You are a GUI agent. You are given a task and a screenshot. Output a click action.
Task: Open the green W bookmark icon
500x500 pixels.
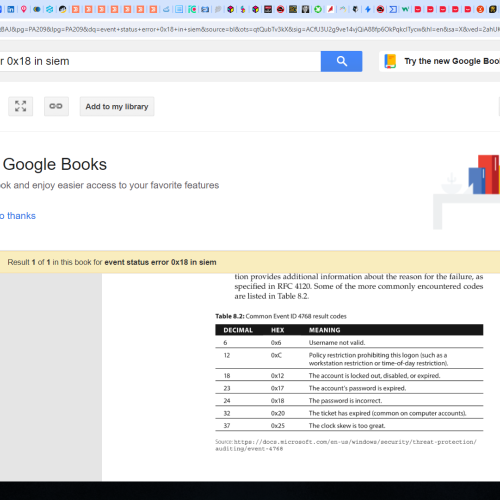tap(405, 9)
